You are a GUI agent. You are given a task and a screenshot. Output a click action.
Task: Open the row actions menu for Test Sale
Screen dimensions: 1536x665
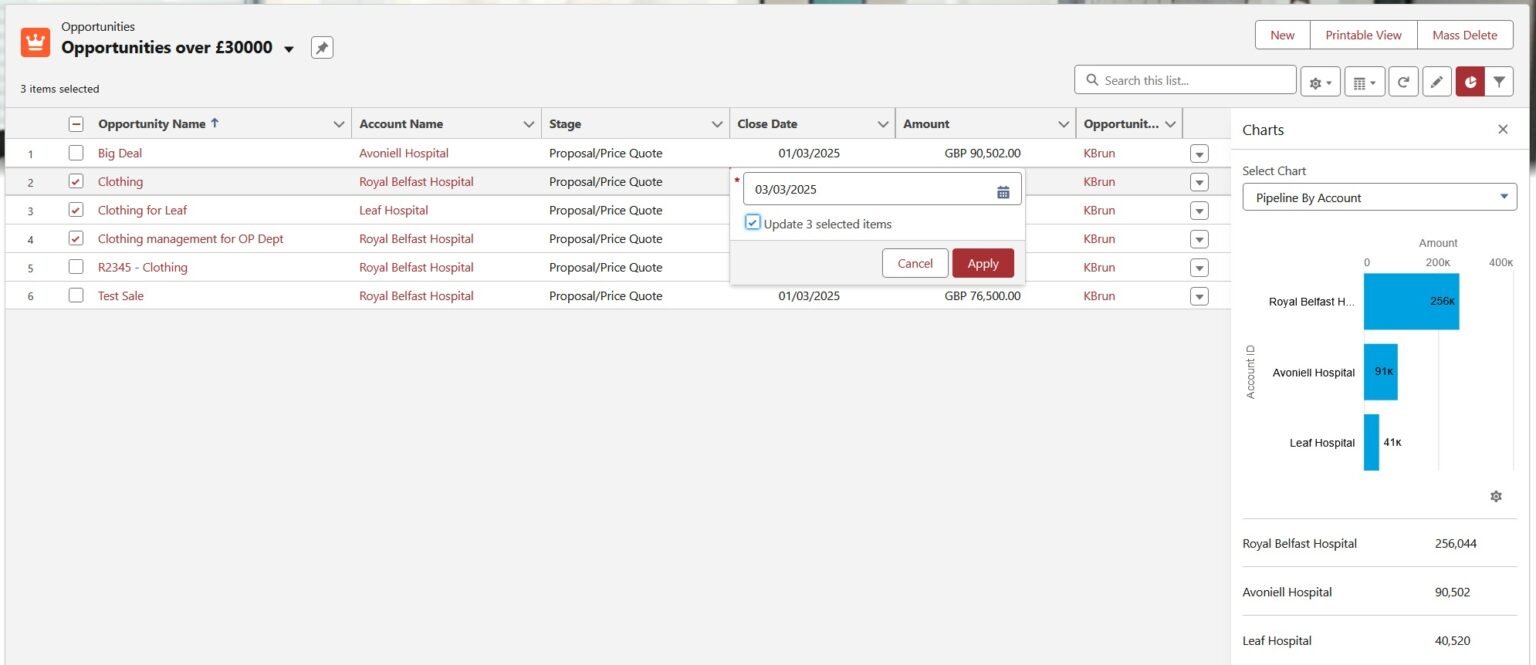point(1198,295)
